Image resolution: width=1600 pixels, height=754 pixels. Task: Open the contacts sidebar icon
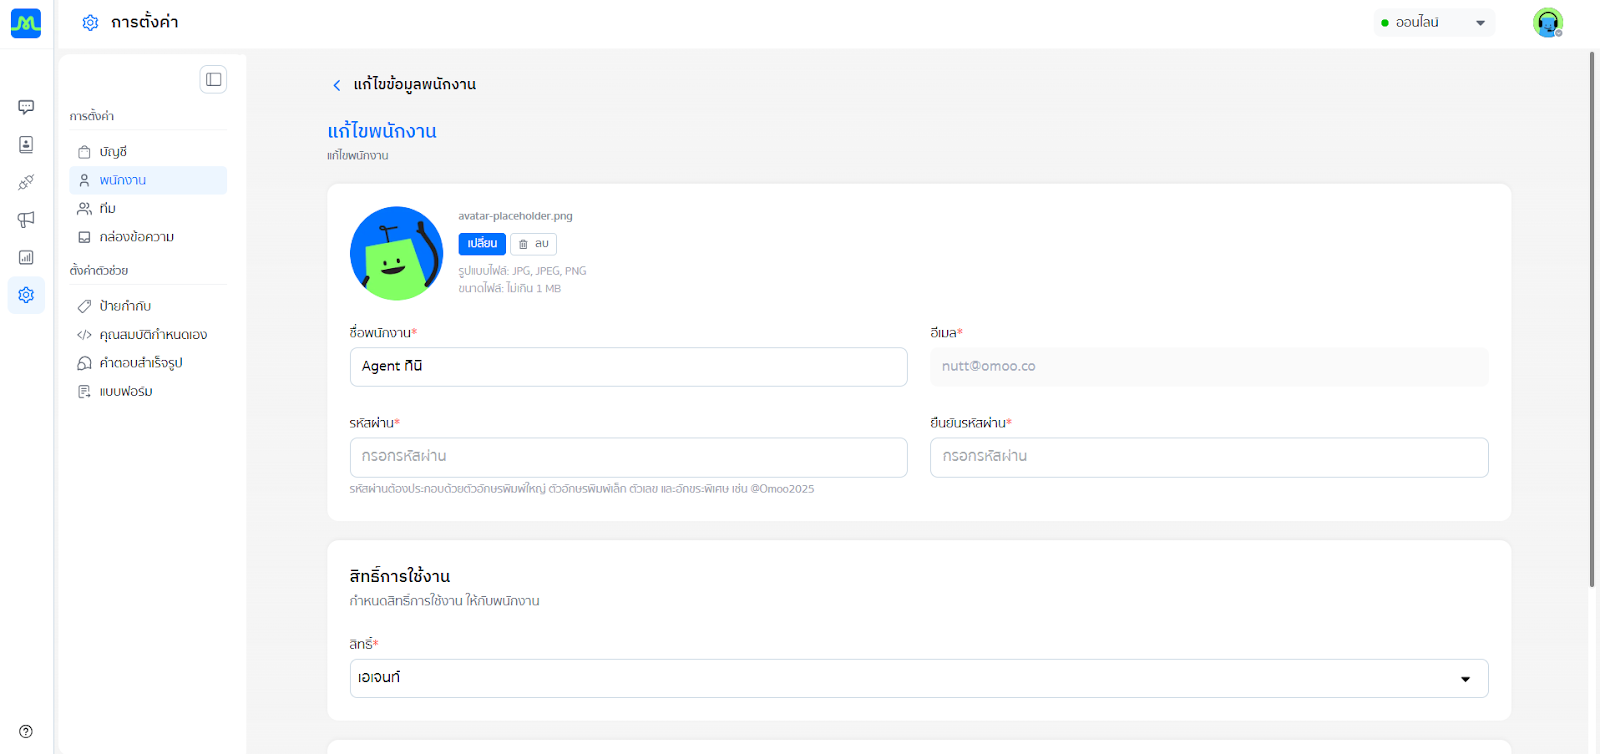(x=26, y=145)
